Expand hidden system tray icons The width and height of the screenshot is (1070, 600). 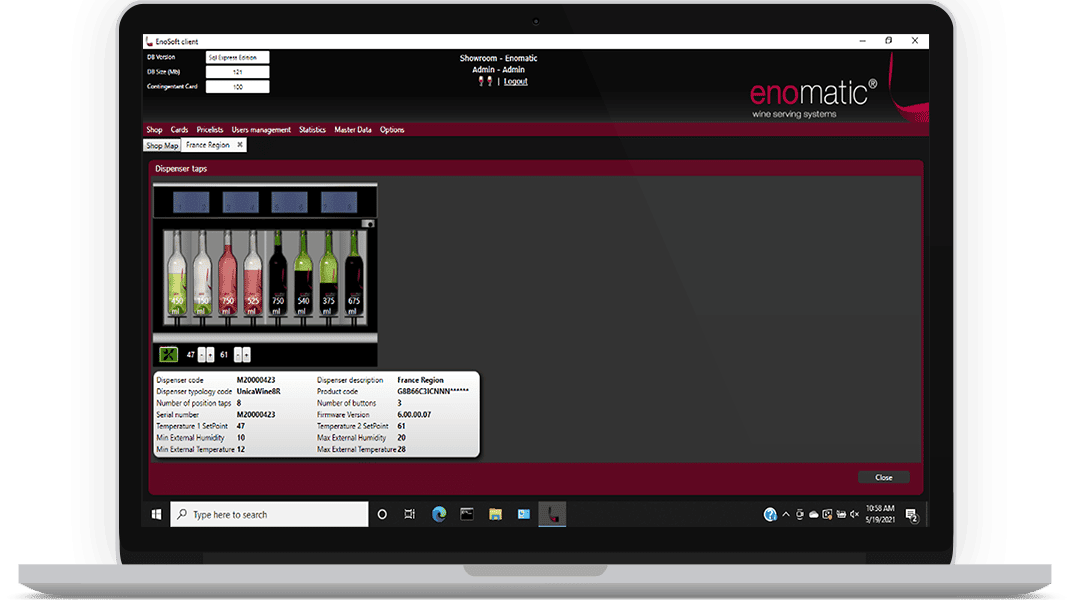tap(785, 514)
